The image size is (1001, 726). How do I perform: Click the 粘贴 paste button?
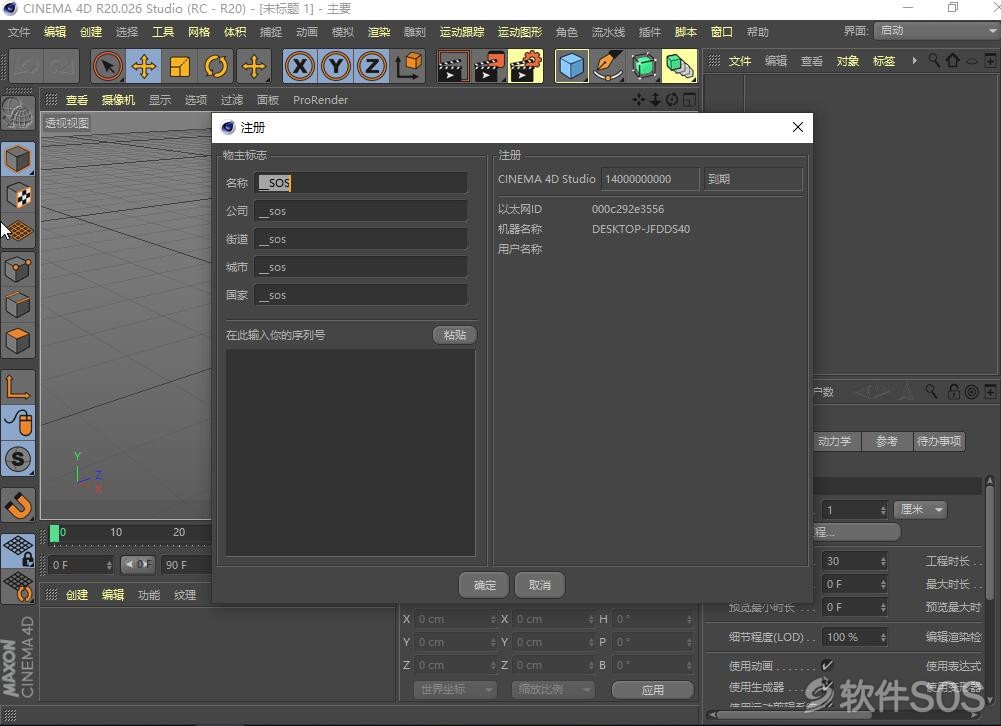pos(455,335)
